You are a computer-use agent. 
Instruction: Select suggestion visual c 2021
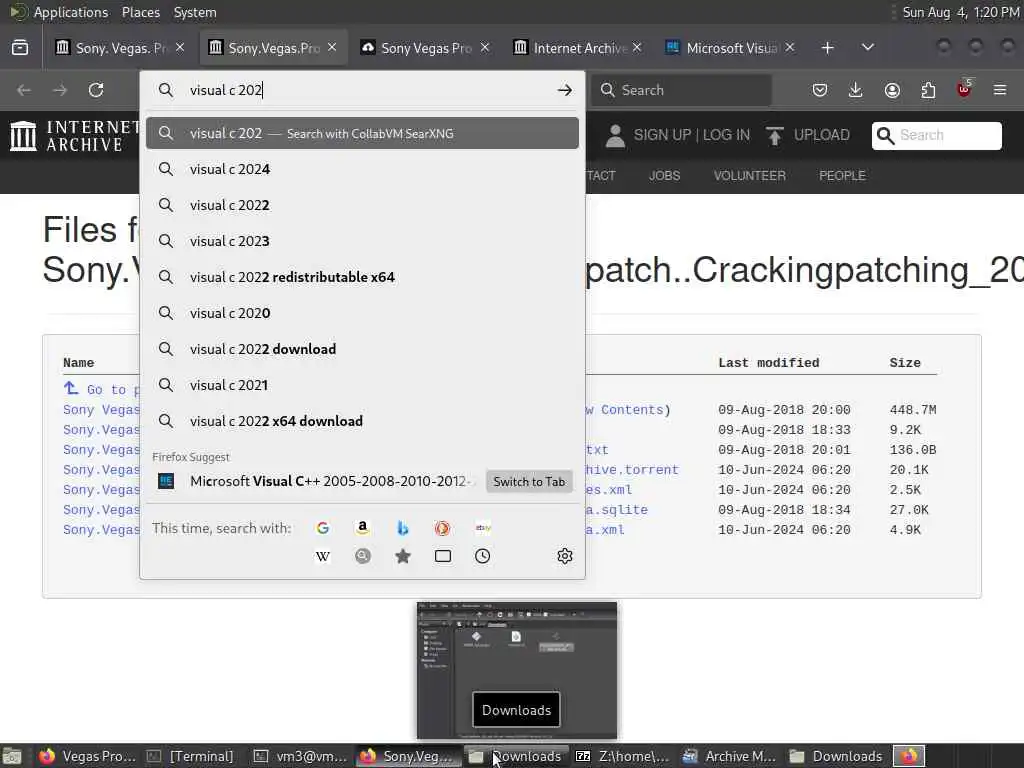pyautogui.click(x=362, y=385)
